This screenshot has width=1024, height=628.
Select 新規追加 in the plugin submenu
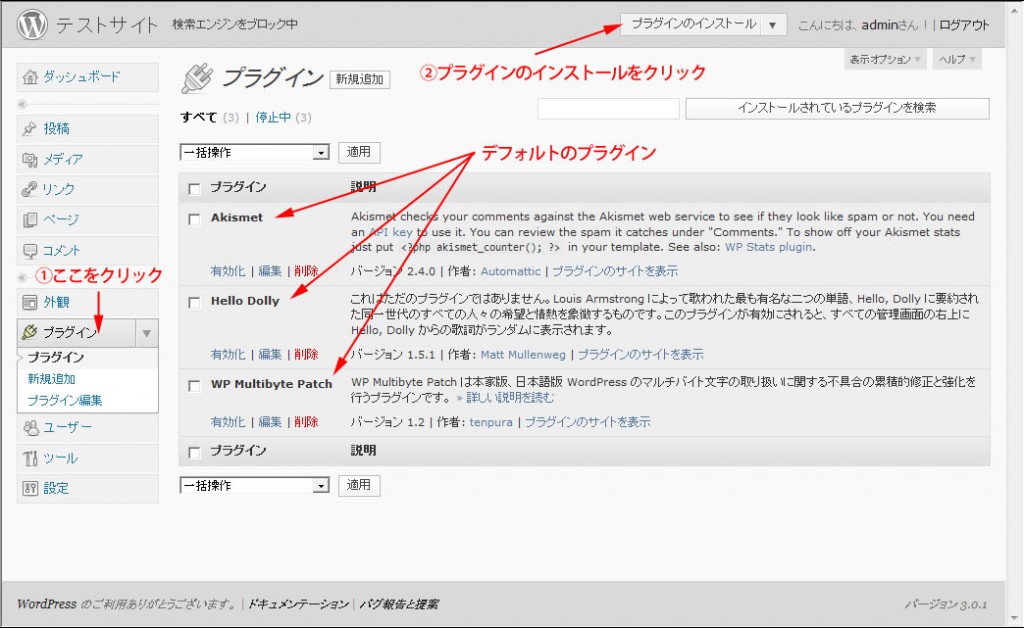pyautogui.click(x=52, y=379)
